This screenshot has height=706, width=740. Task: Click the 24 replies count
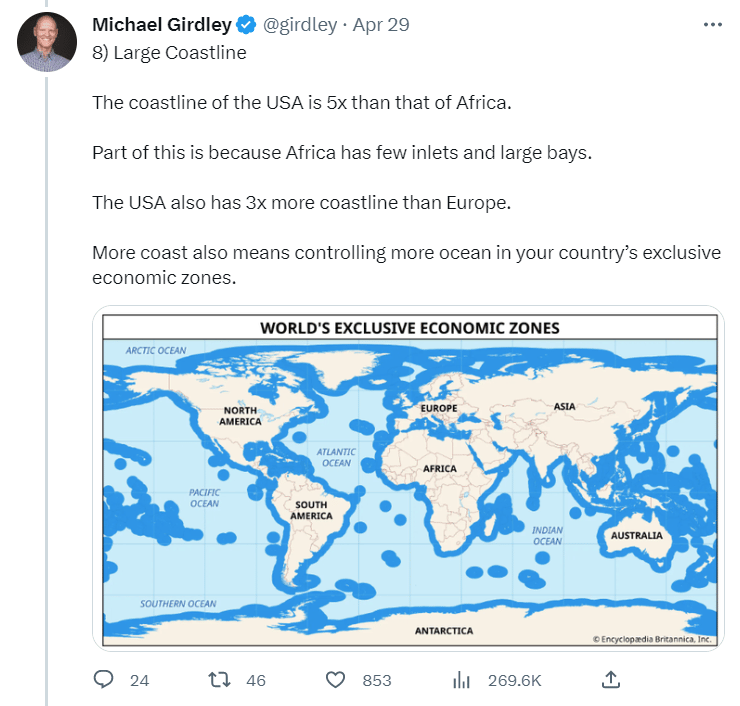[x=139, y=680]
